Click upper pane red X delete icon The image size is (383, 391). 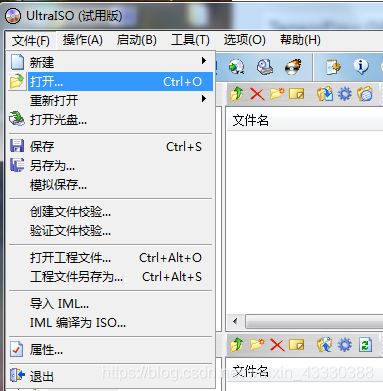pos(257,94)
